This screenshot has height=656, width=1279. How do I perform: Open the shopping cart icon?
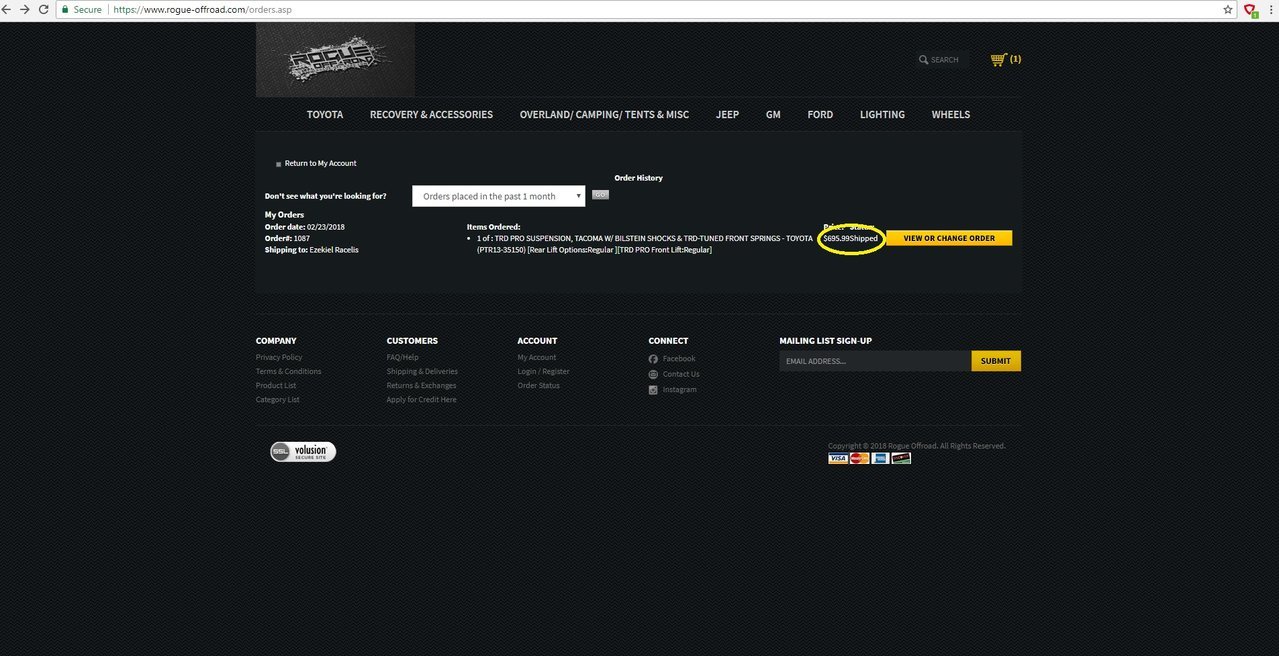pyautogui.click(x=997, y=60)
